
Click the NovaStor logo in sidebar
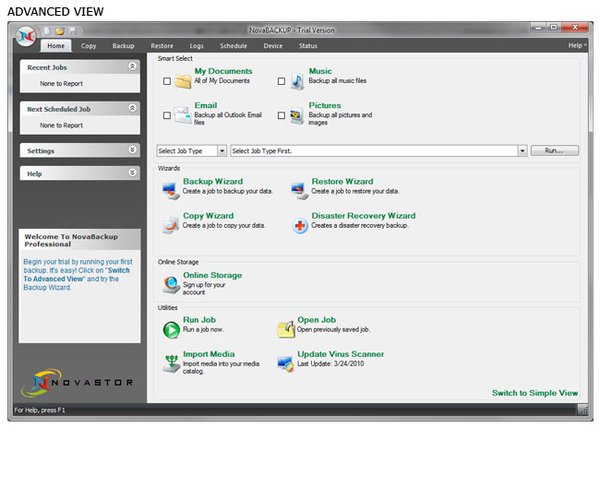pos(77,382)
